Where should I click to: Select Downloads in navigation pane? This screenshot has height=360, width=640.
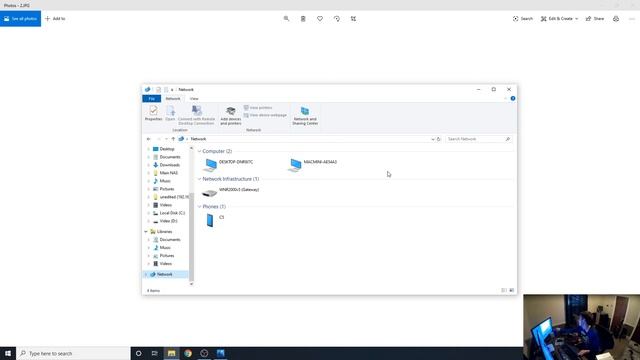[169, 165]
